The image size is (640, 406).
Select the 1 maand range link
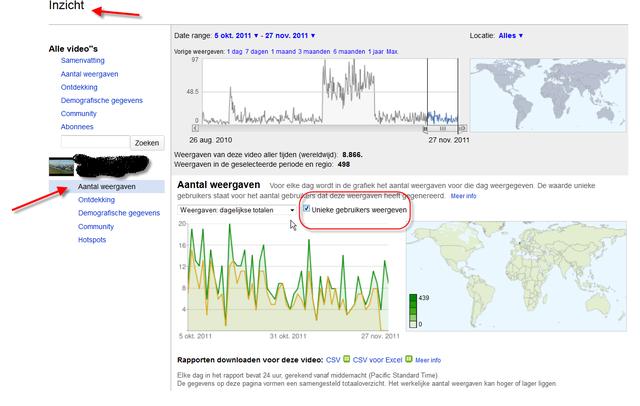pyautogui.click(x=283, y=51)
